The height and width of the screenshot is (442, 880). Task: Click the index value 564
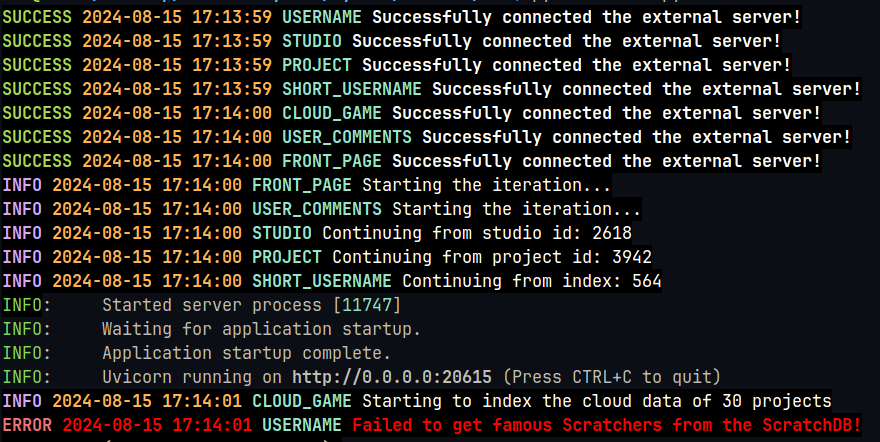(646, 280)
